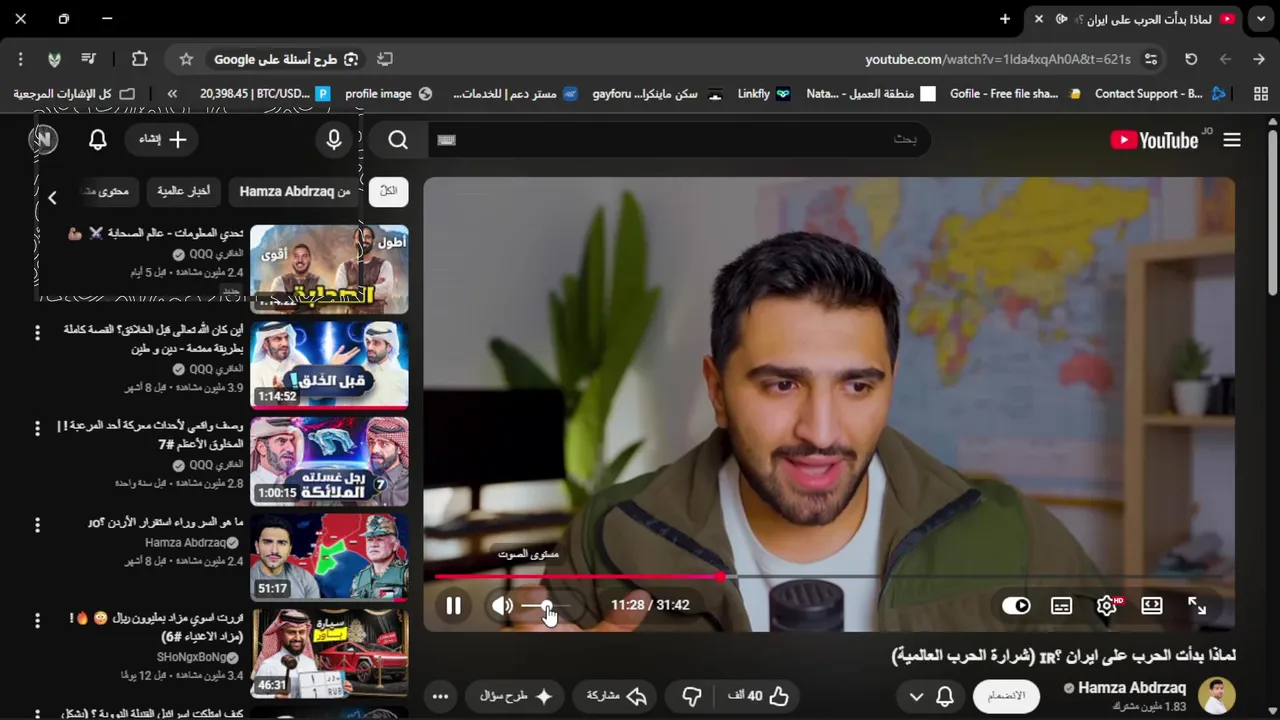Open the YouTube notifications bell in header
This screenshot has width=1280, height=720.
click(97, 140)
